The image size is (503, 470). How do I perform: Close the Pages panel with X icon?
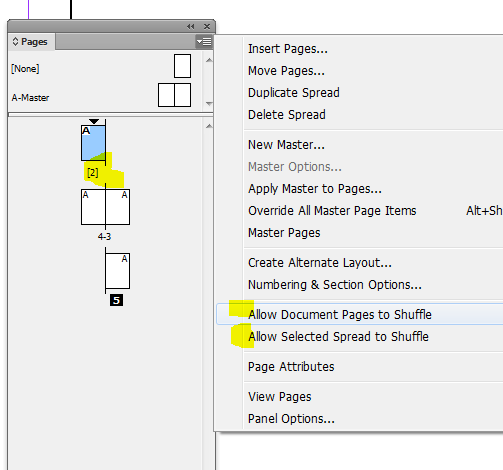tap(207, 26)
